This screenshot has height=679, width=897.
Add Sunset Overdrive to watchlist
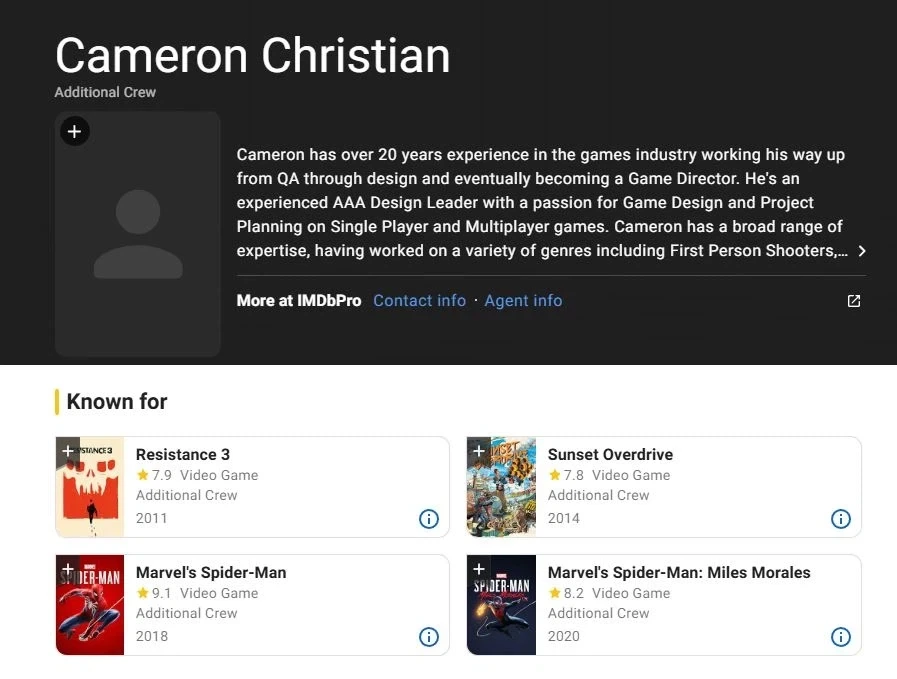[x=479, y=451]
